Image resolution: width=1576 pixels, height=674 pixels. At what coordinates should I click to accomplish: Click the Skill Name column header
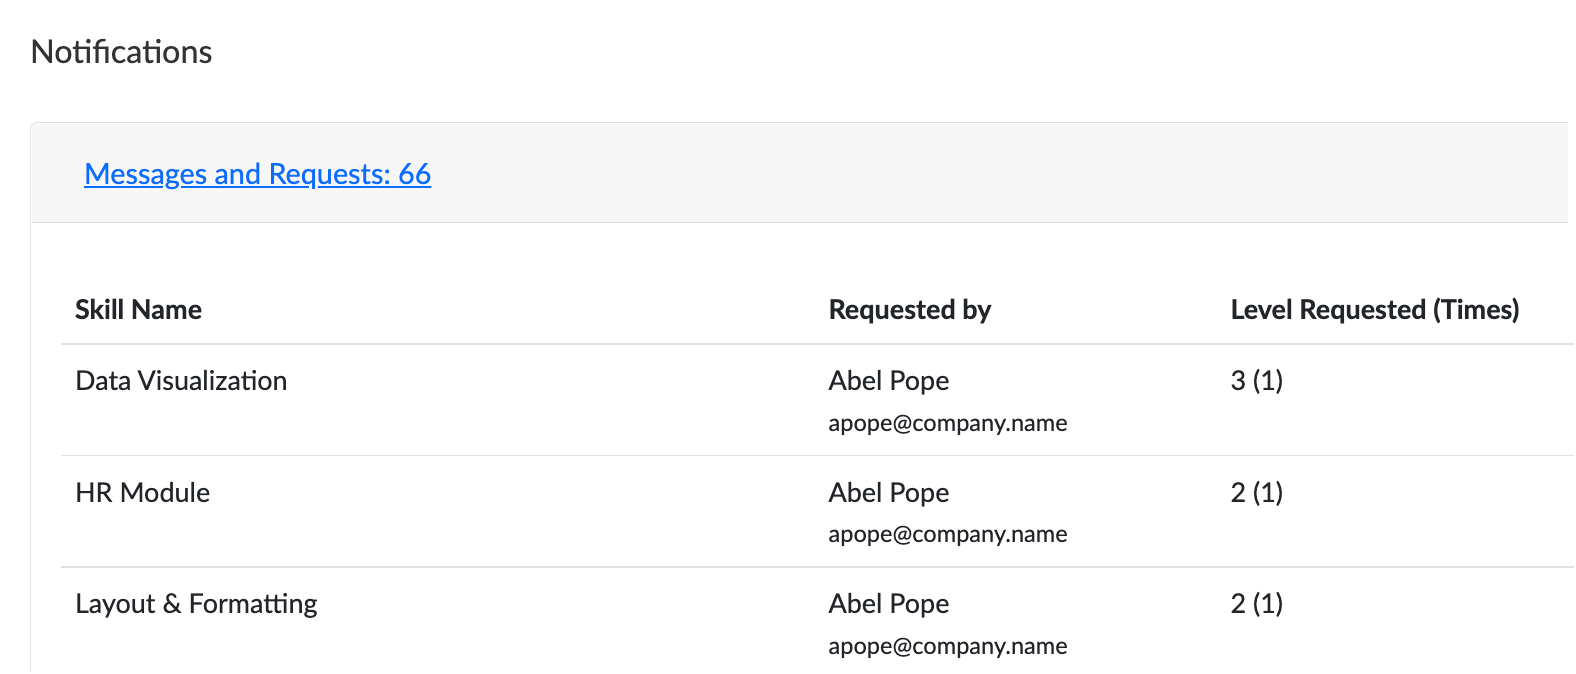pos(138,310)
